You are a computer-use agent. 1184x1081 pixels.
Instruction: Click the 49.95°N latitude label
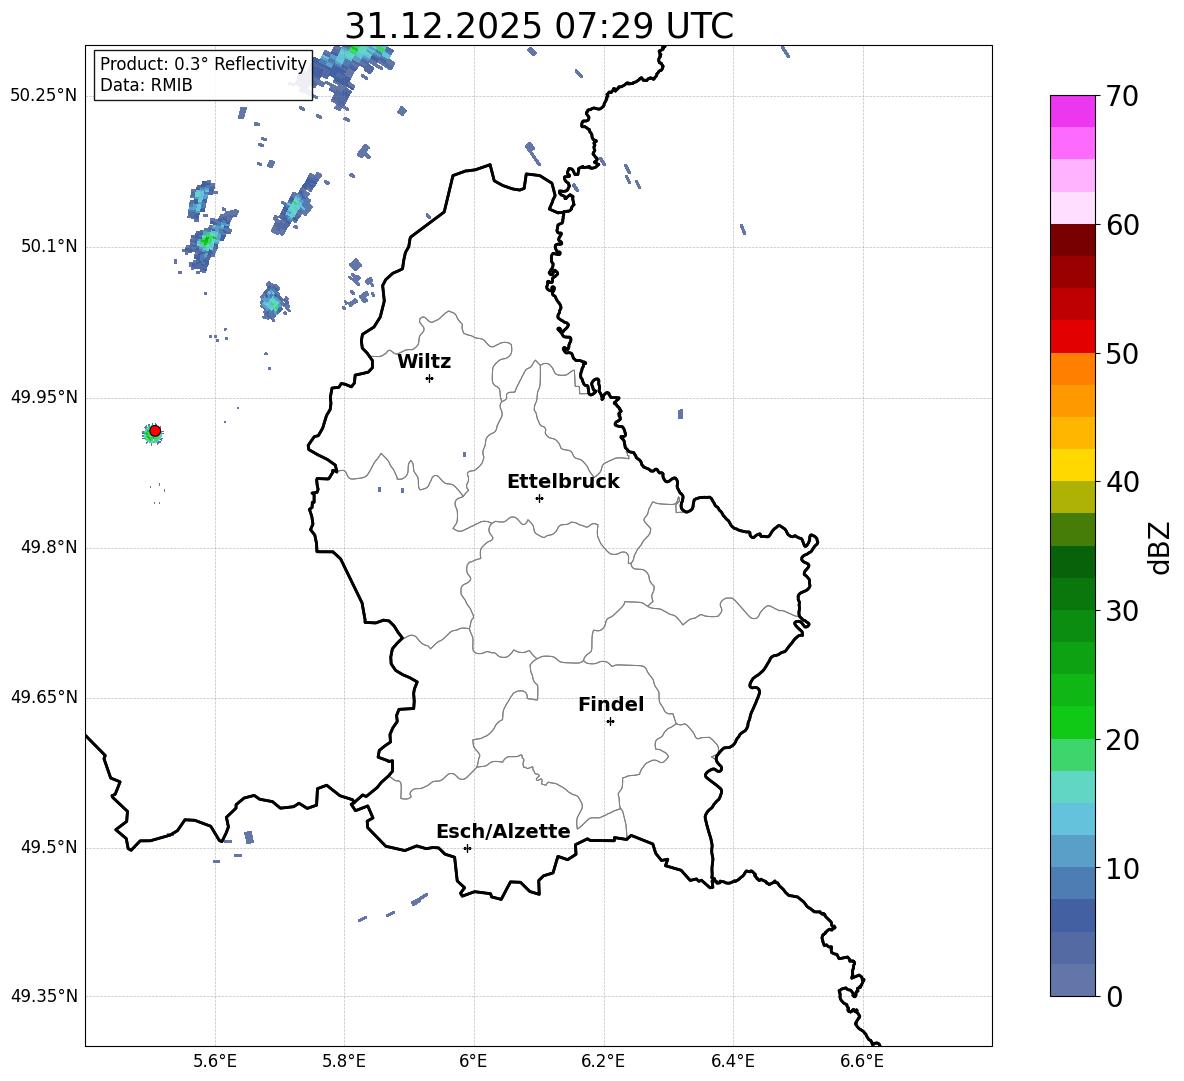pyautogui.click(x=44, y=397)
